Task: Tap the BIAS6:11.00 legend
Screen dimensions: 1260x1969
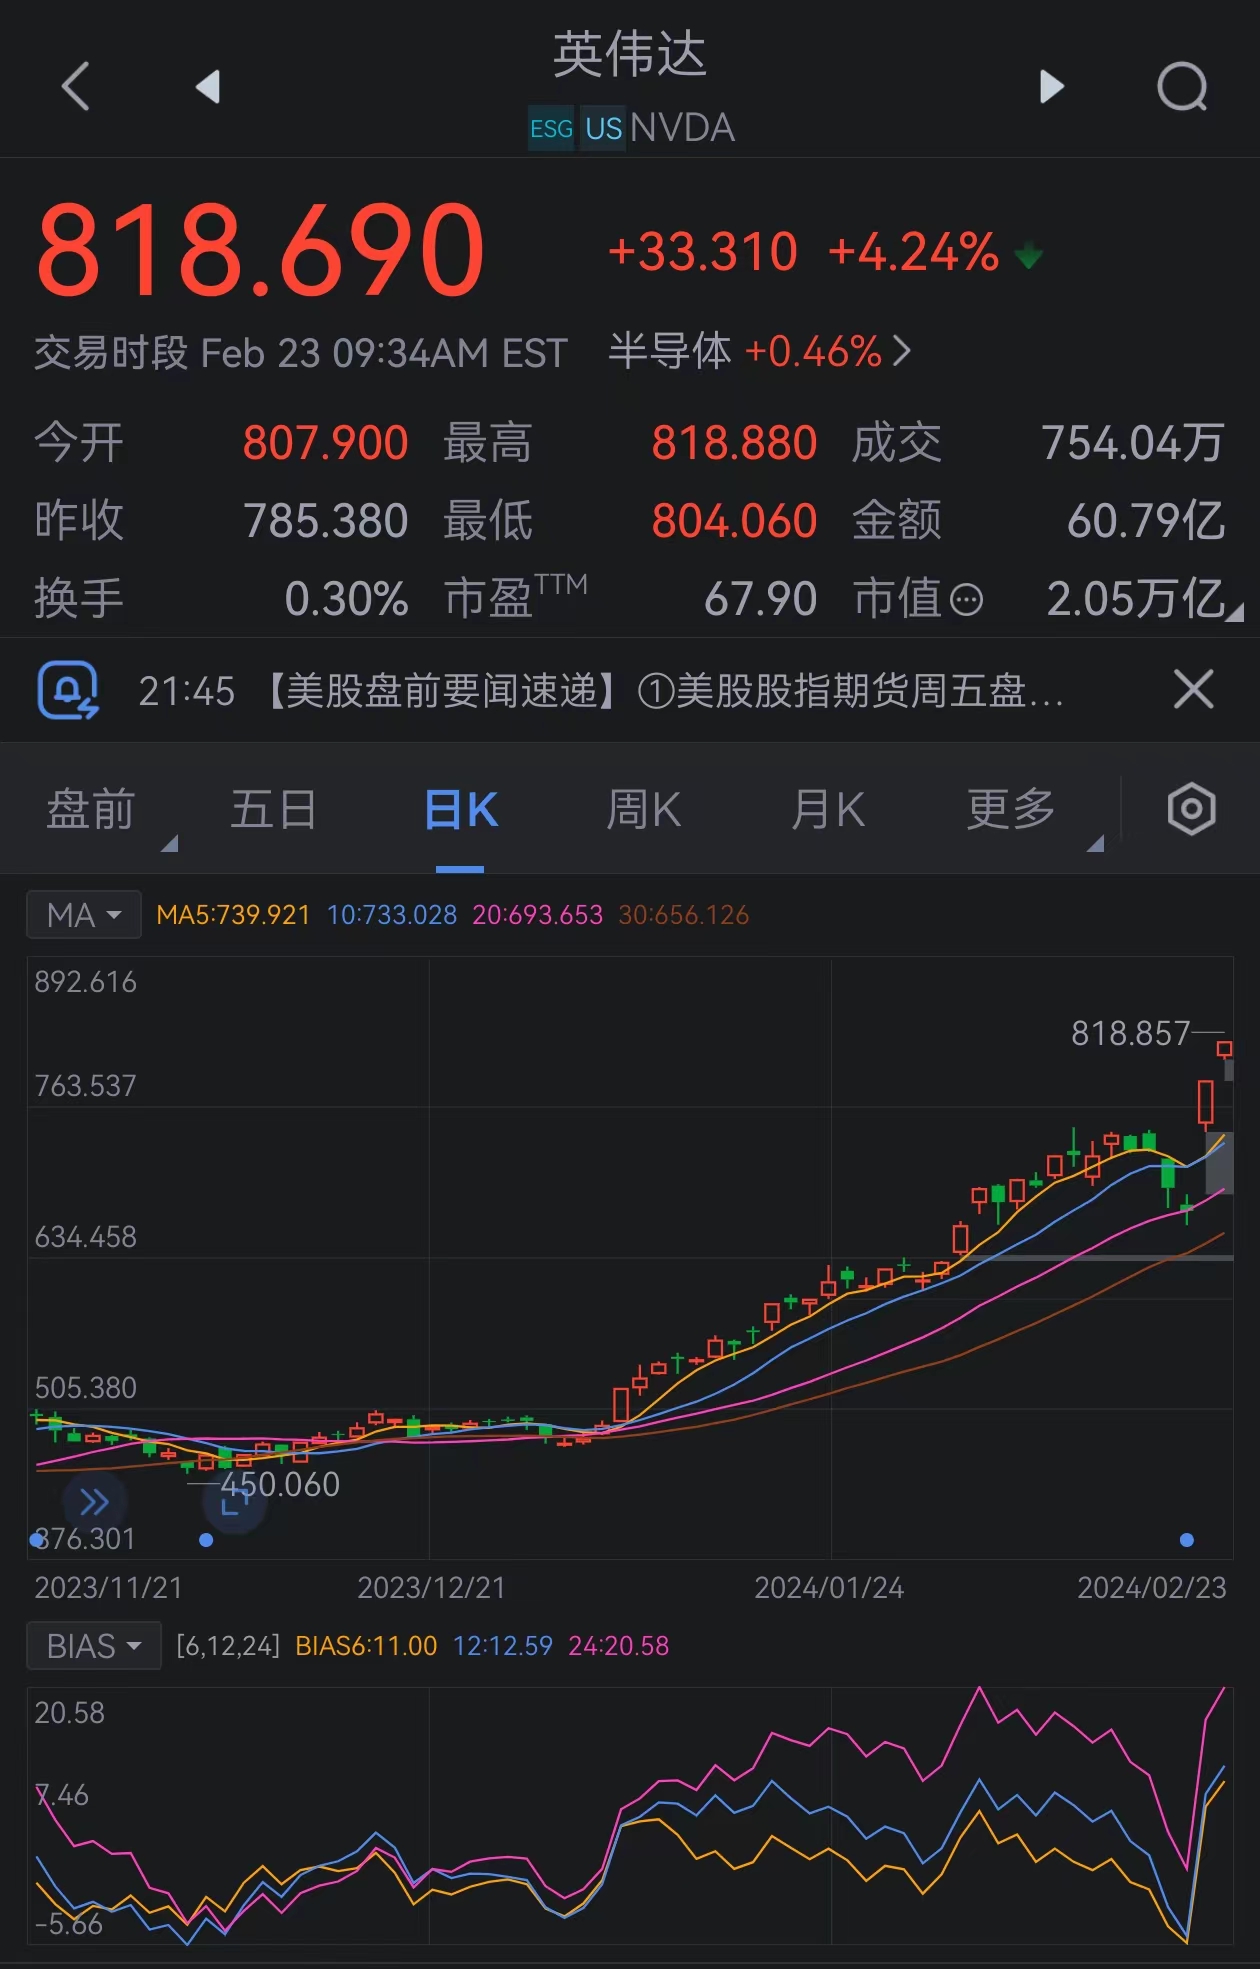Action: click(366, 1646)
